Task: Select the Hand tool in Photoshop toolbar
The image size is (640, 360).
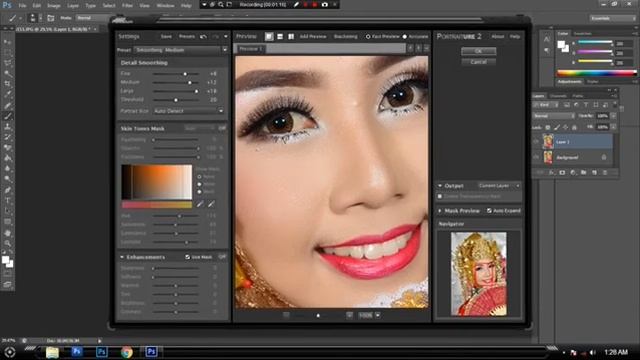Action: pyautogui.click(x=7, y=233)
